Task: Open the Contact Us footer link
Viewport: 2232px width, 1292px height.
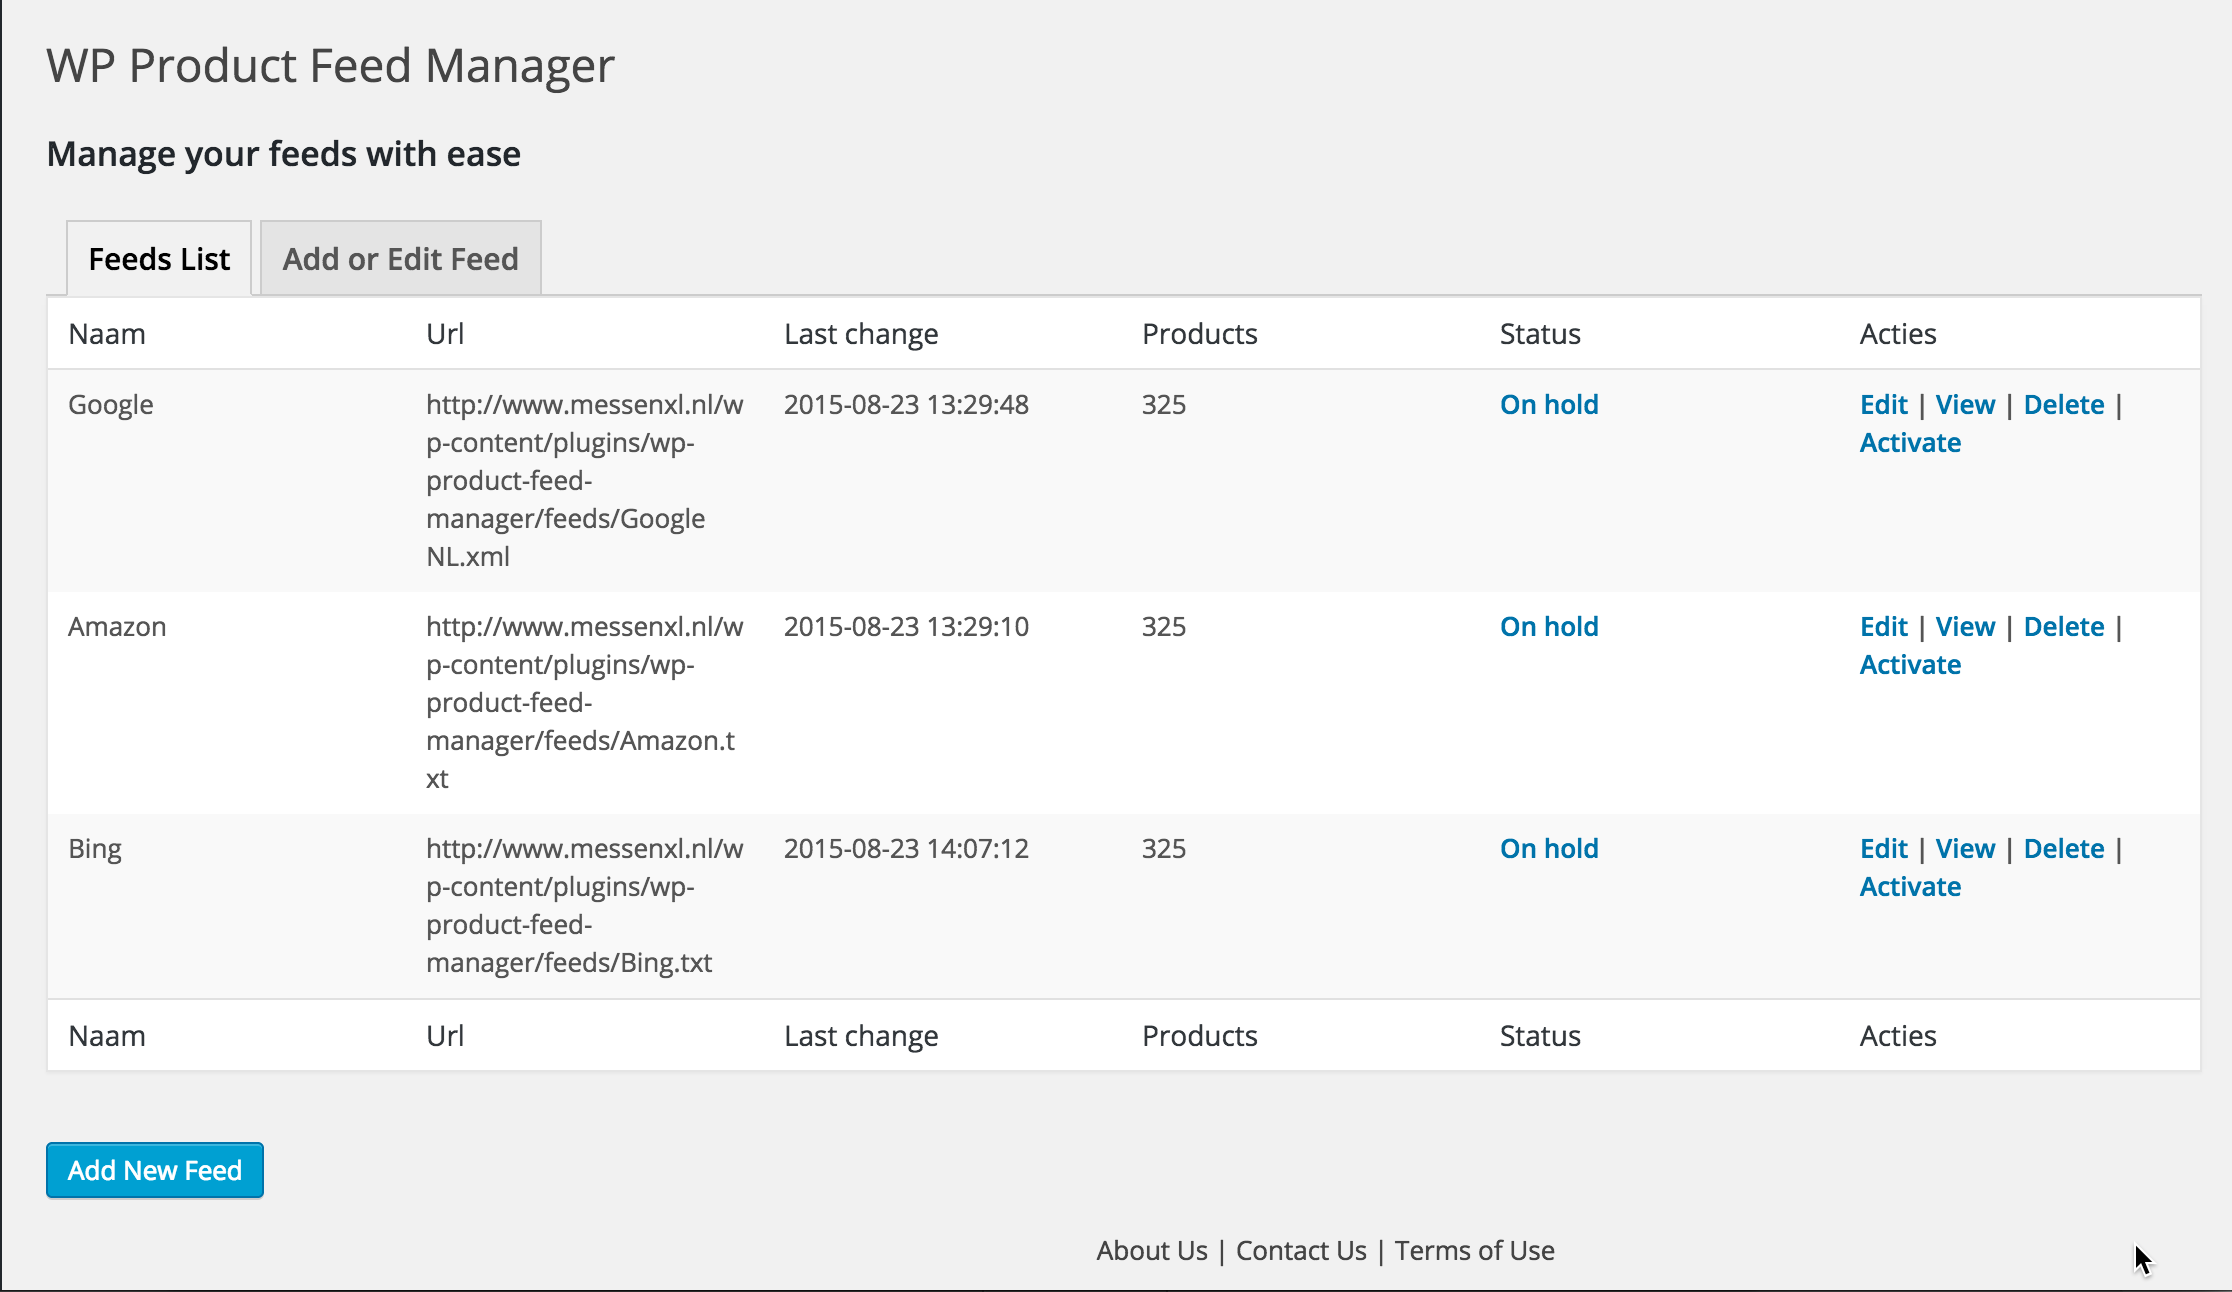Action: (x=1300, y=1250)
